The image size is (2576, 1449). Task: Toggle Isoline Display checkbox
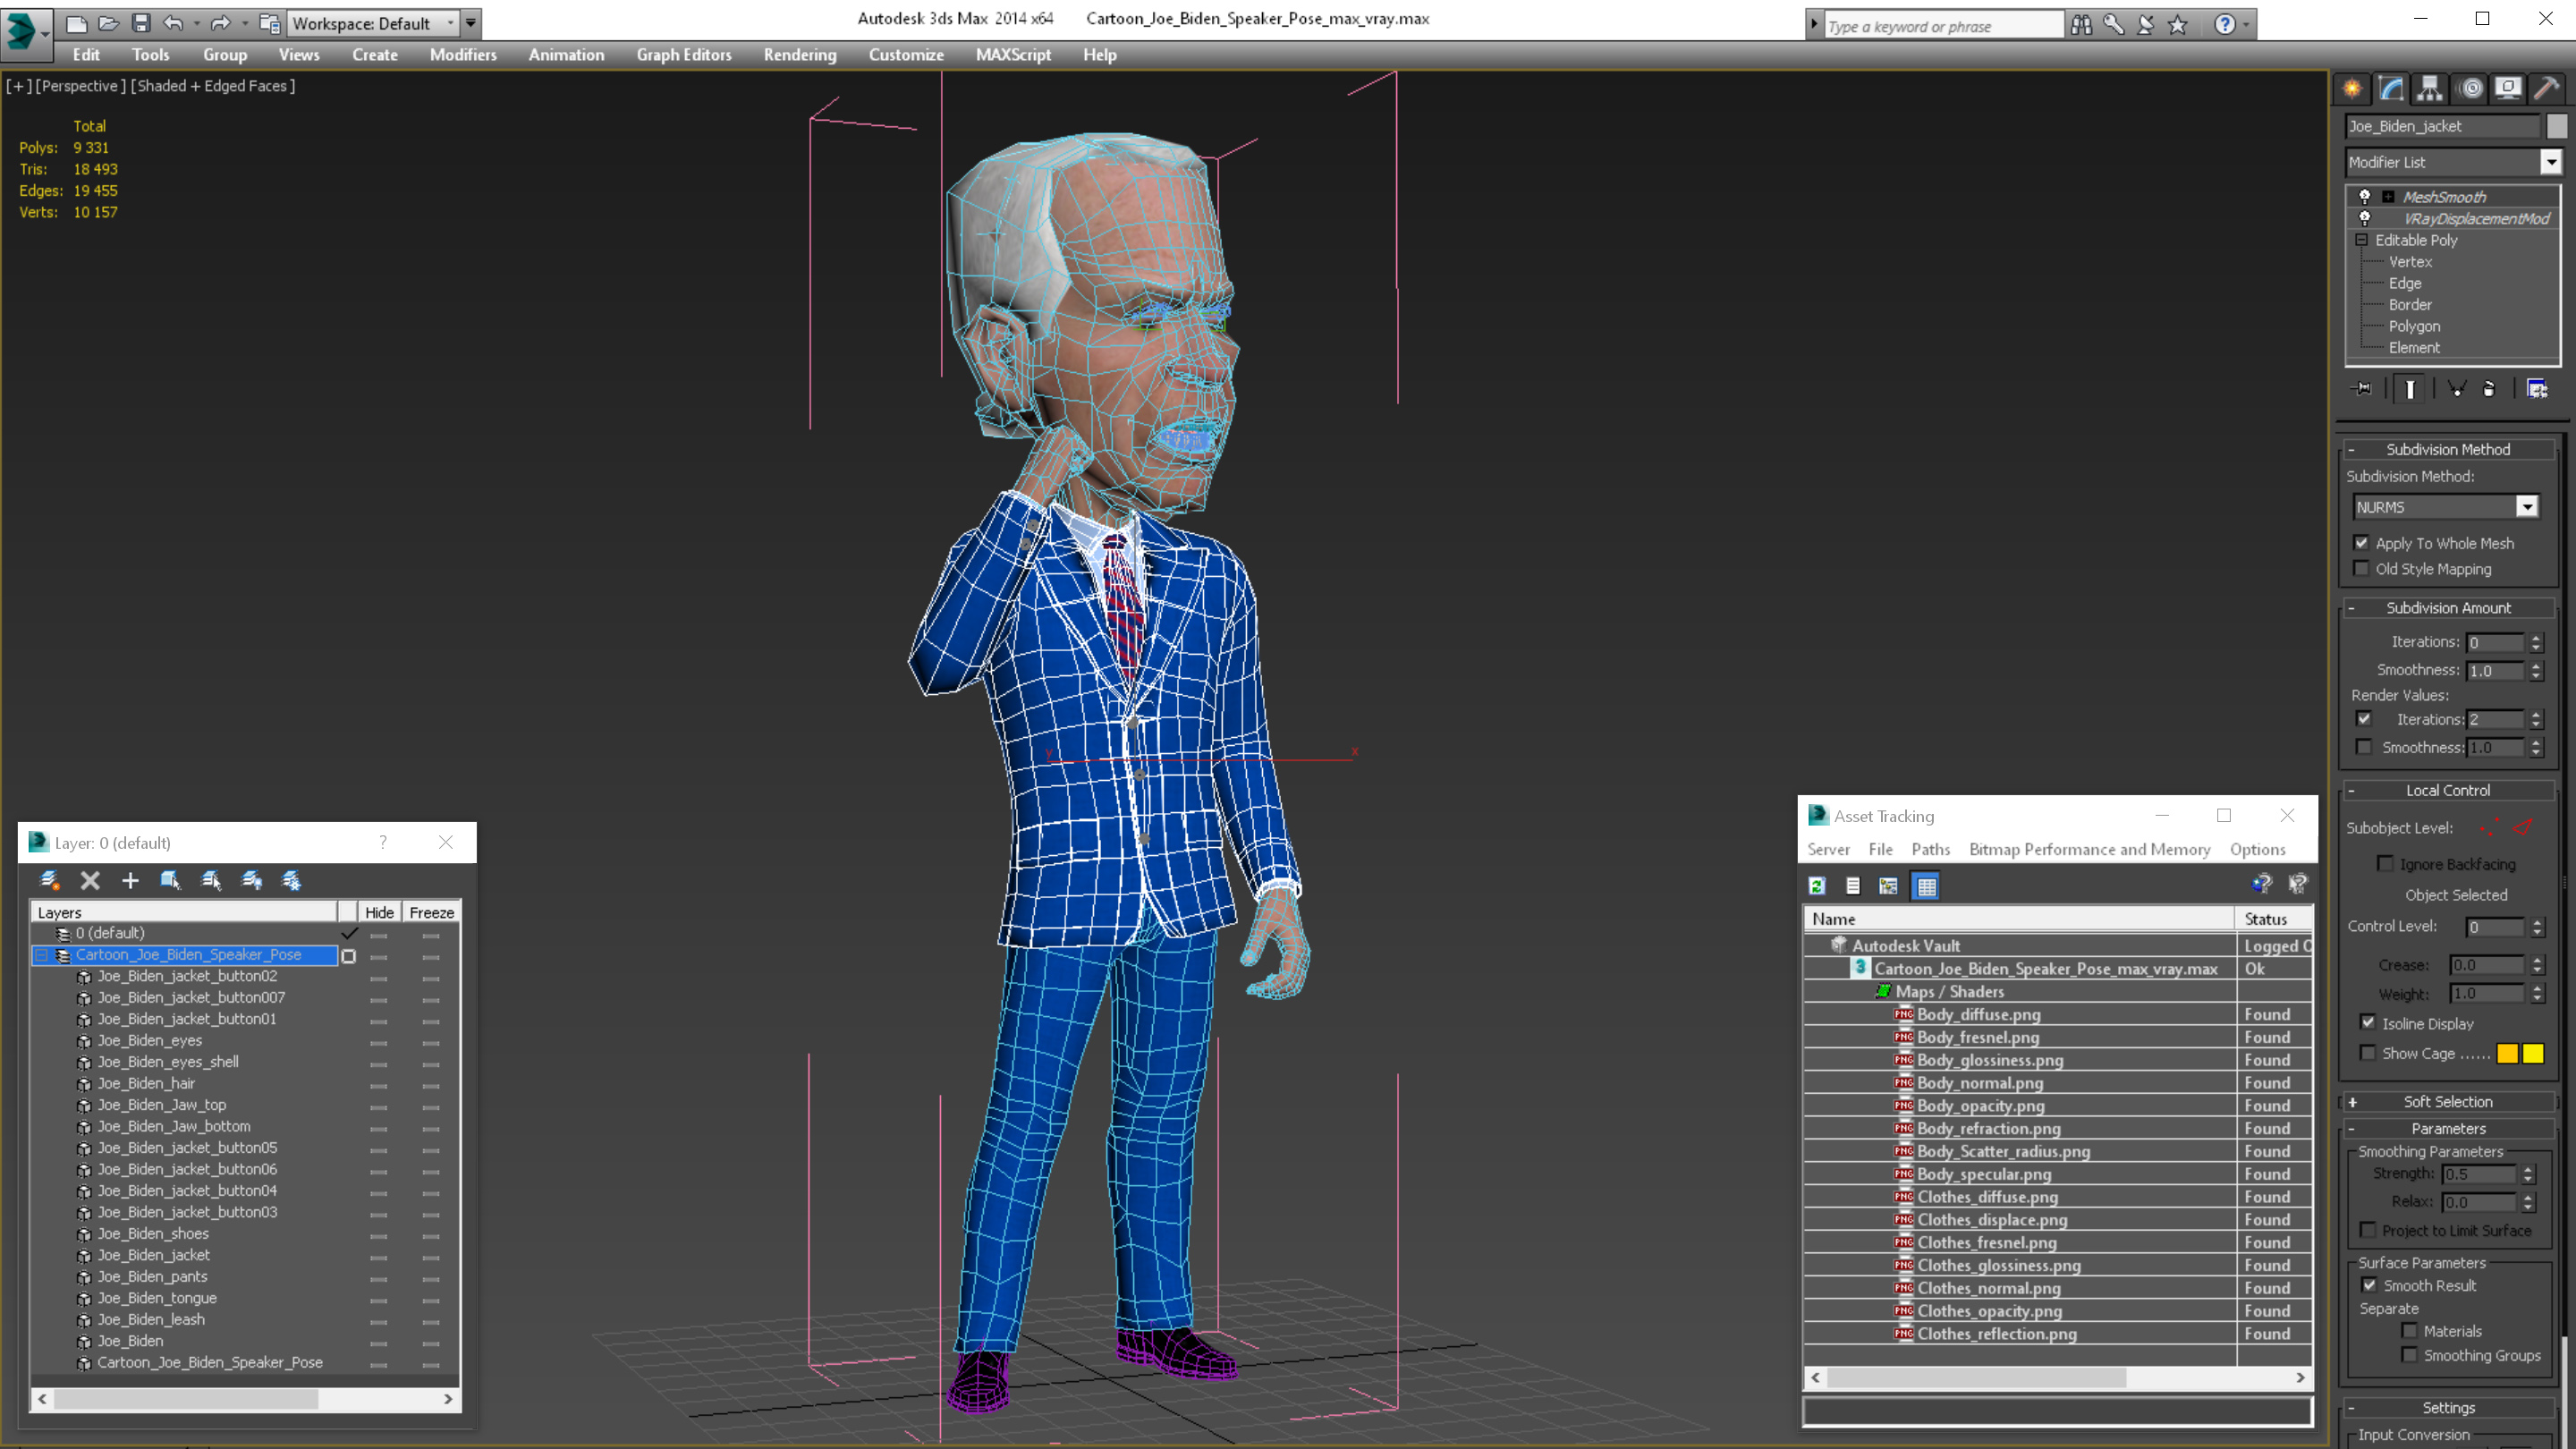tap(2368, 1023)
